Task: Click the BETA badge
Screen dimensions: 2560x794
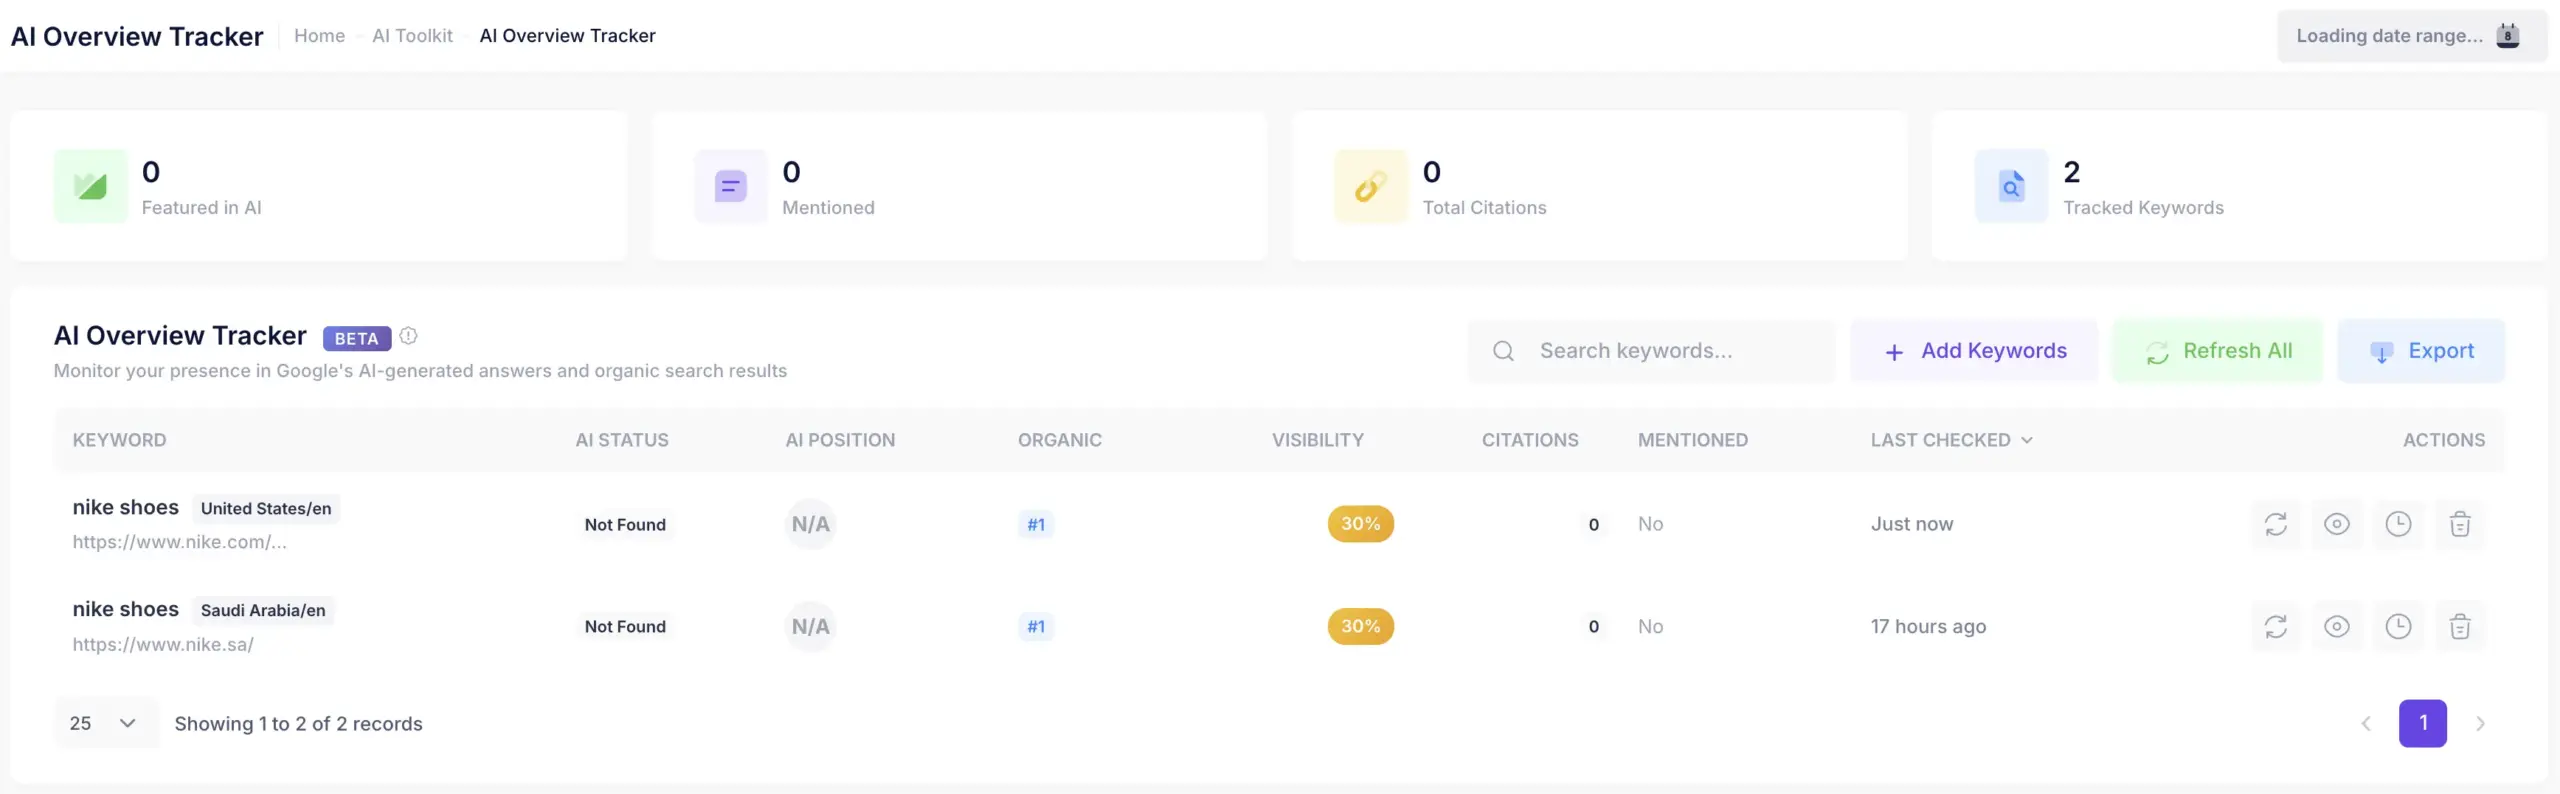Action: 356,338
